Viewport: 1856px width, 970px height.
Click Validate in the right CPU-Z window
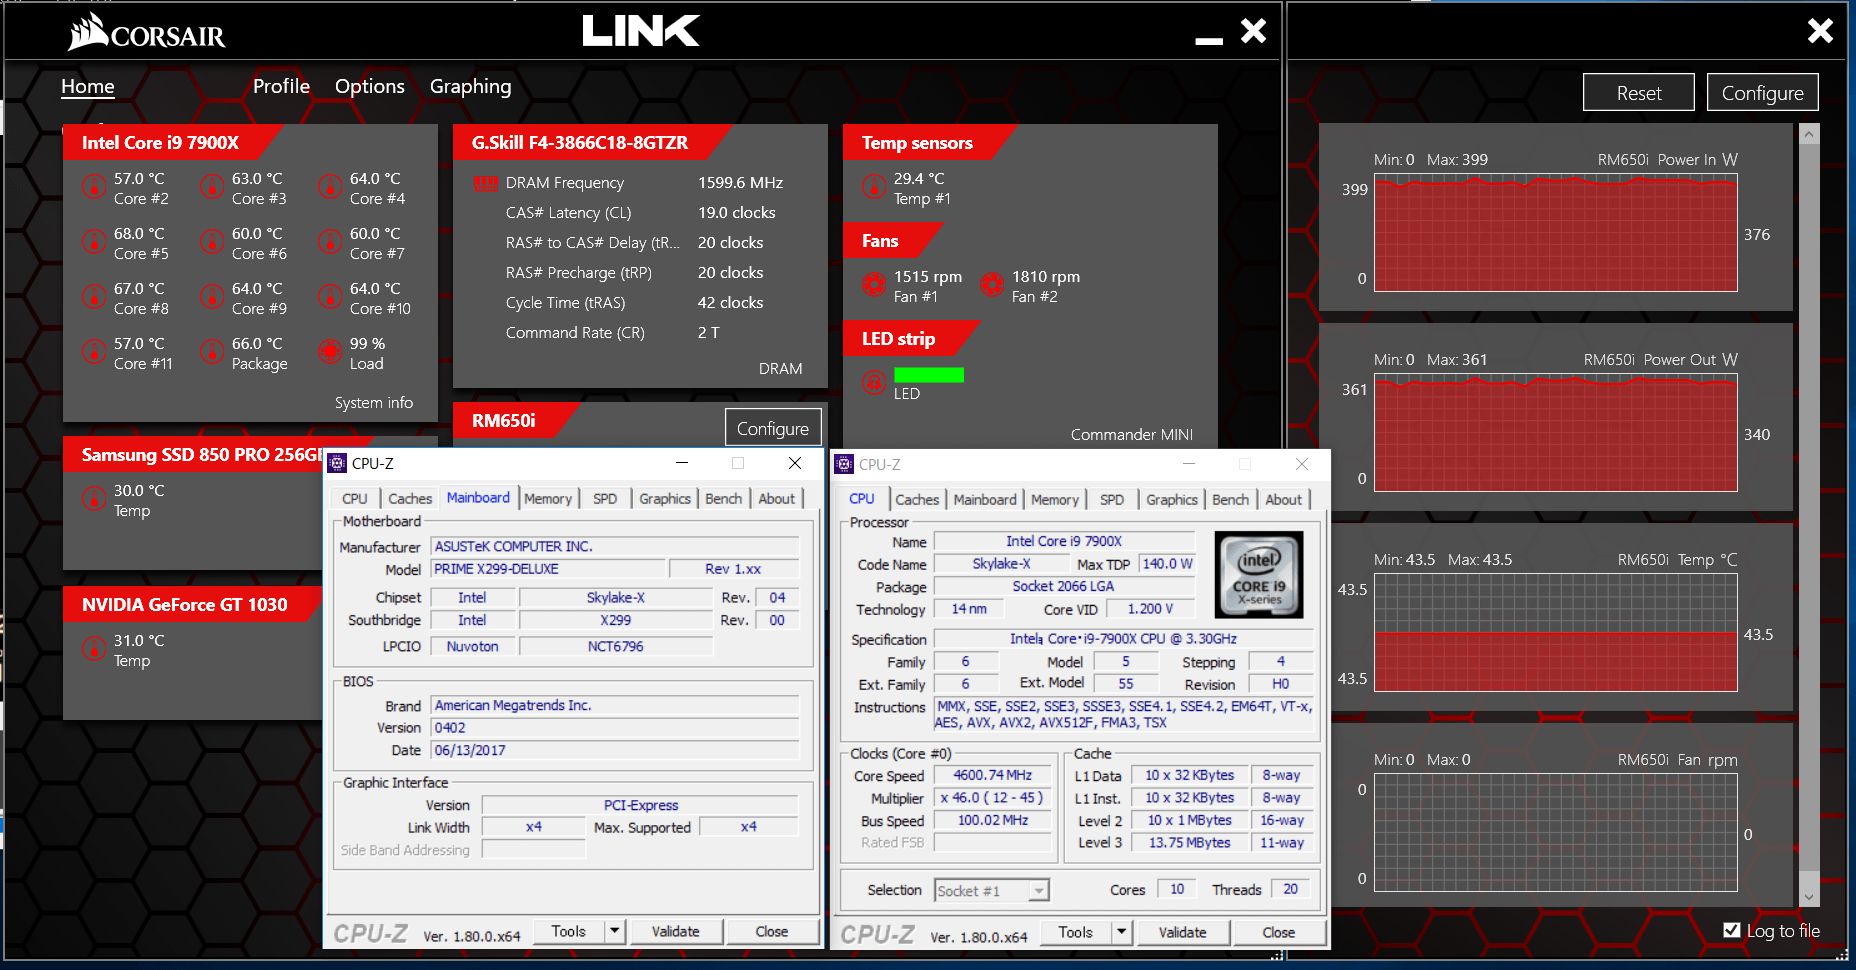click(x=1183, y=932)
